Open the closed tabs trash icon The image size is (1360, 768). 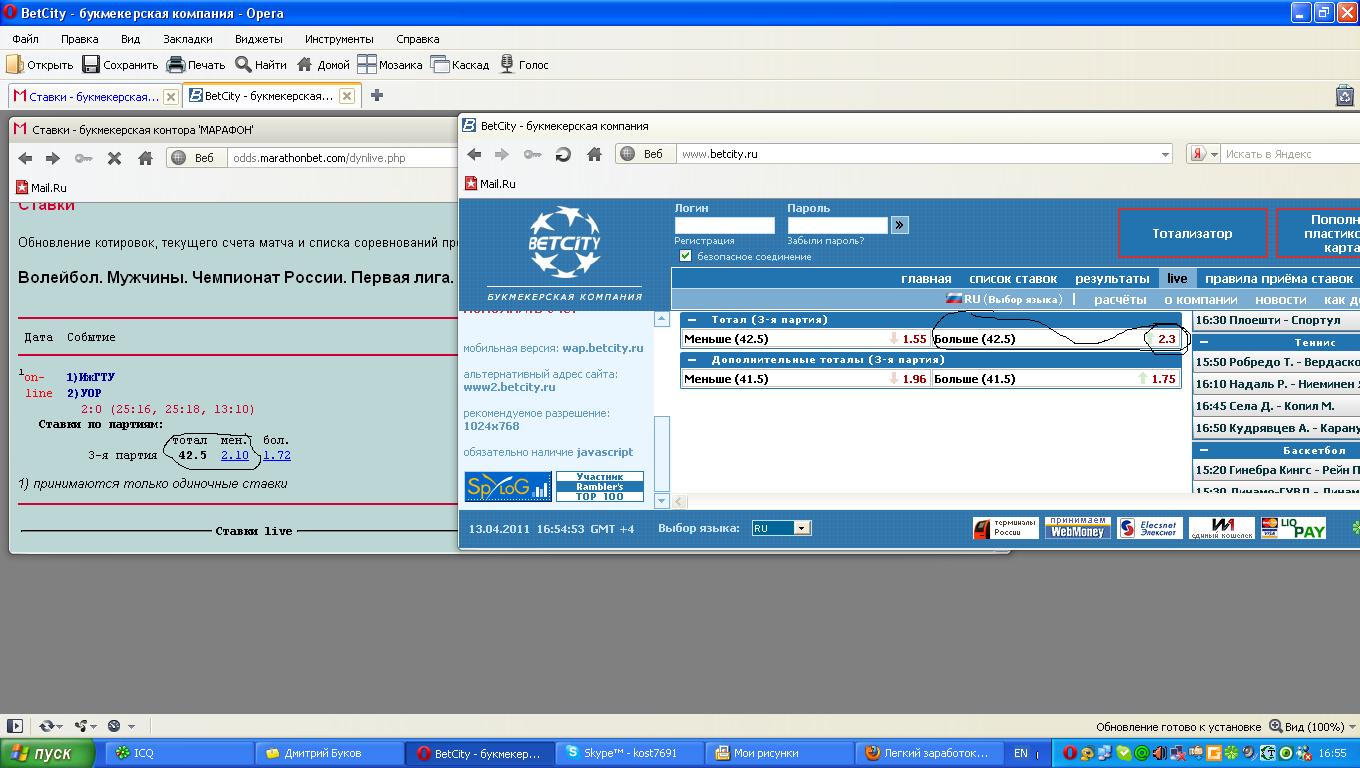[1345, 96]
